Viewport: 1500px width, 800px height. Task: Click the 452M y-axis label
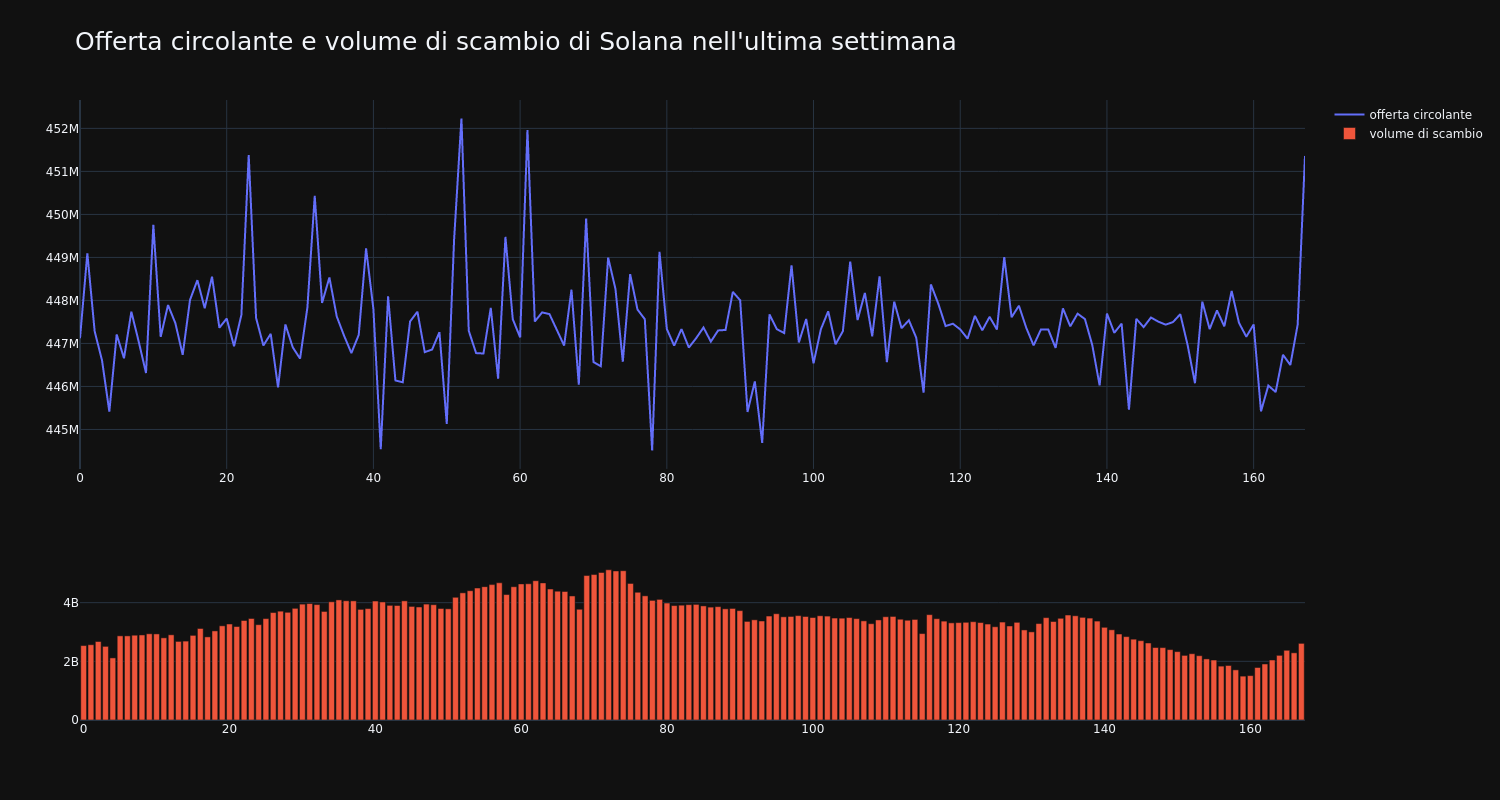point(61,129)
